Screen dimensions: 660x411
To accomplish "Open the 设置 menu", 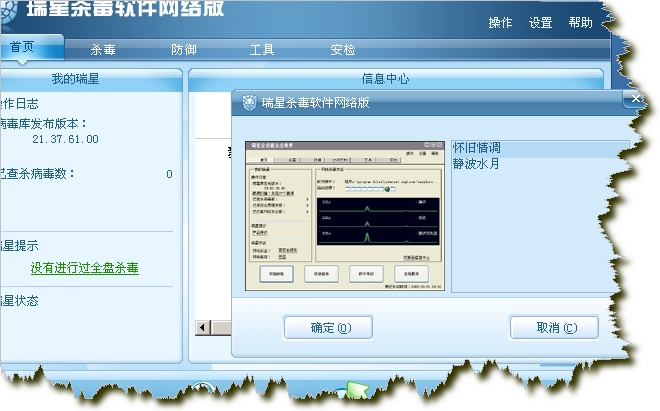I will (540, 23).
